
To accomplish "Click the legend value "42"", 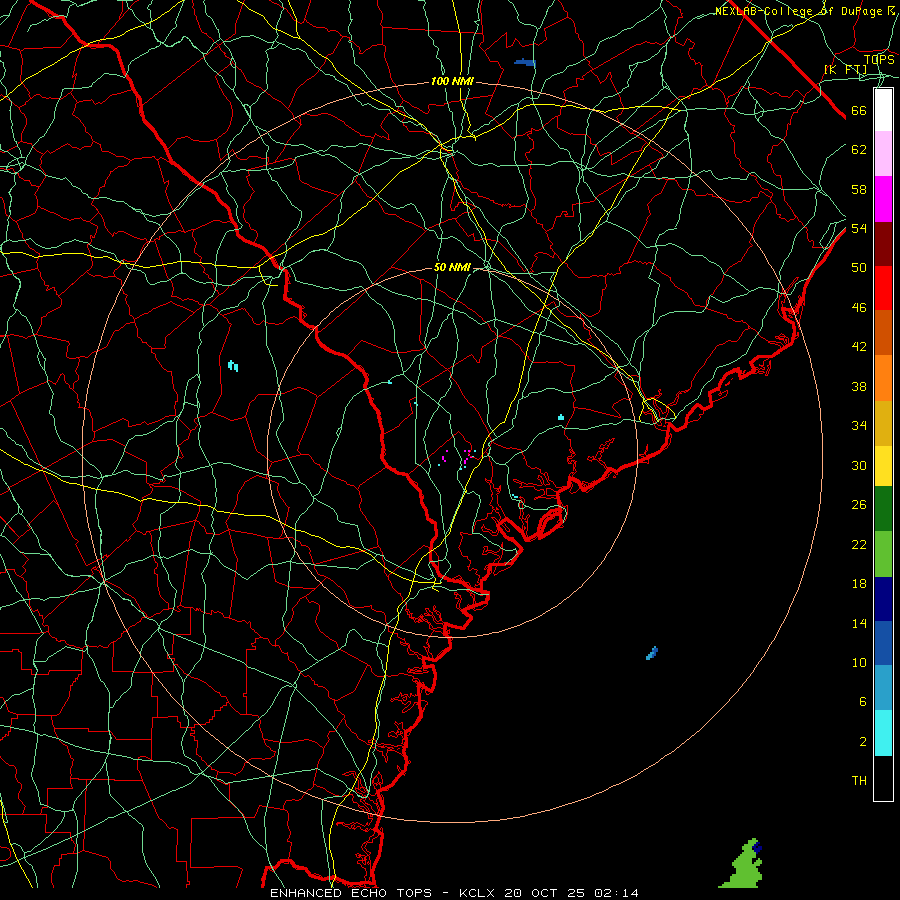I will click(859, 347).
